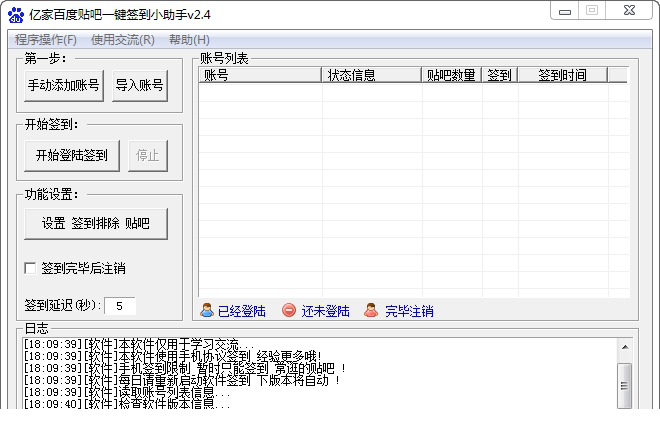
Task: Minimize the window
Action: click(565, 11)
